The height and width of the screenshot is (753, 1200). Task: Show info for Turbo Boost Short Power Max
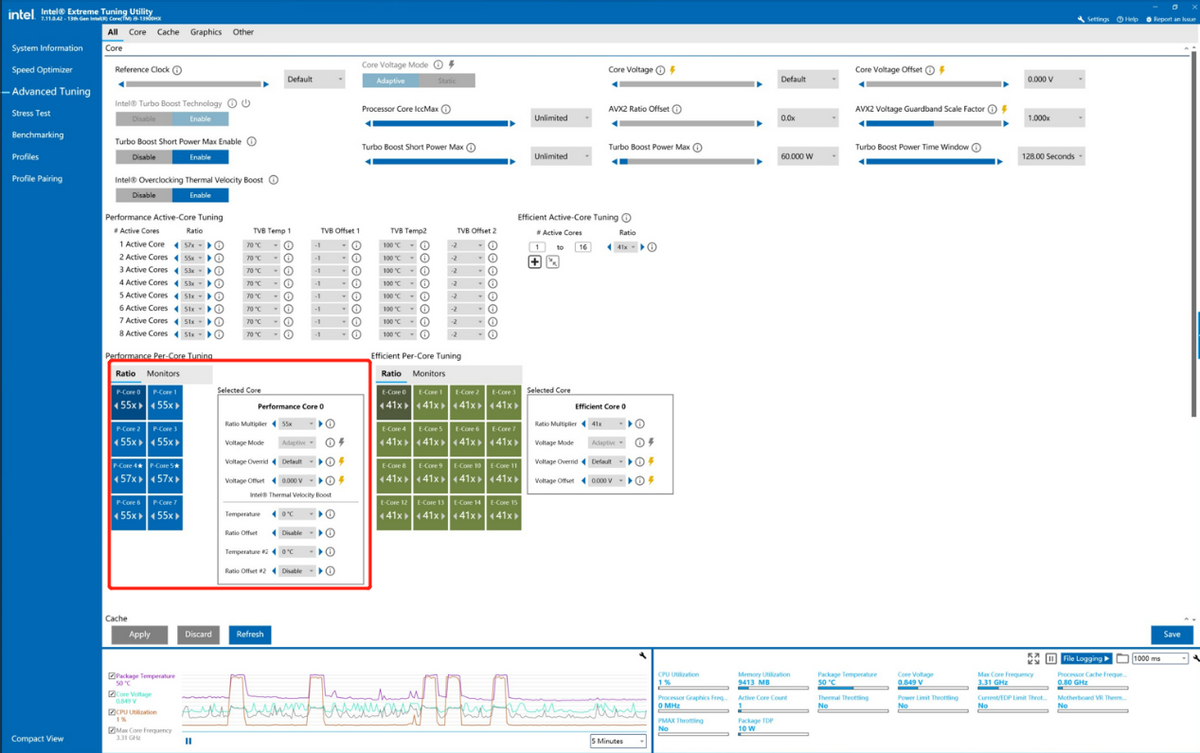[471, 147]
